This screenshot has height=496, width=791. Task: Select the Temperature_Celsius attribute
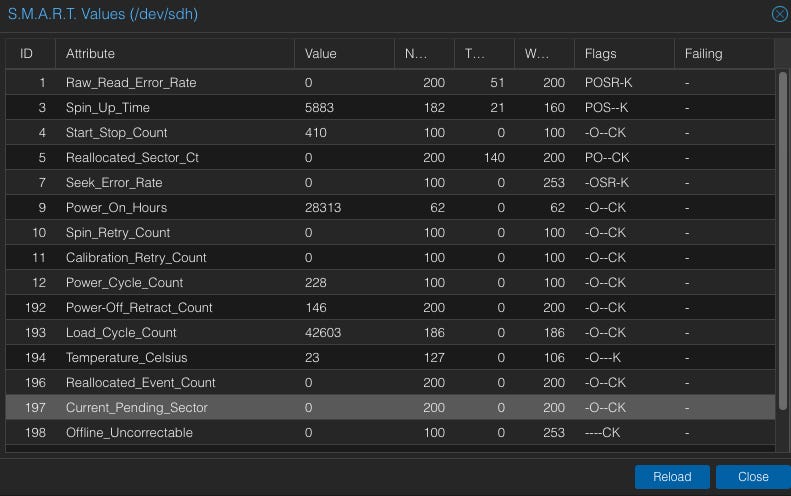click(x=126, y=358)
